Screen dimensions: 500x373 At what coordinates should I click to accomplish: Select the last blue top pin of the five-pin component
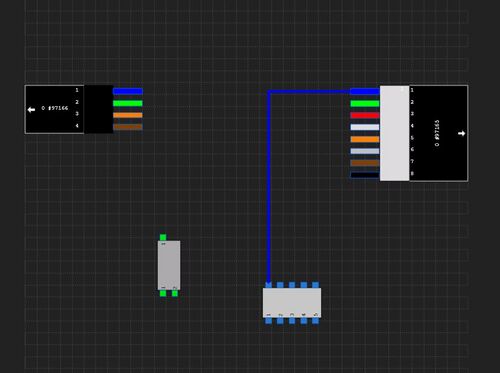tap(315, 285)
